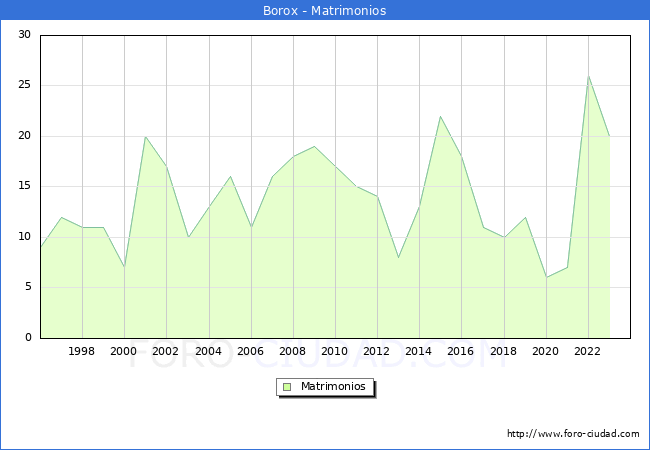Click the x-axis label 2008
The width and height of the screenshot is (650, 450).
pyautogui.click(x=293, y=351)
